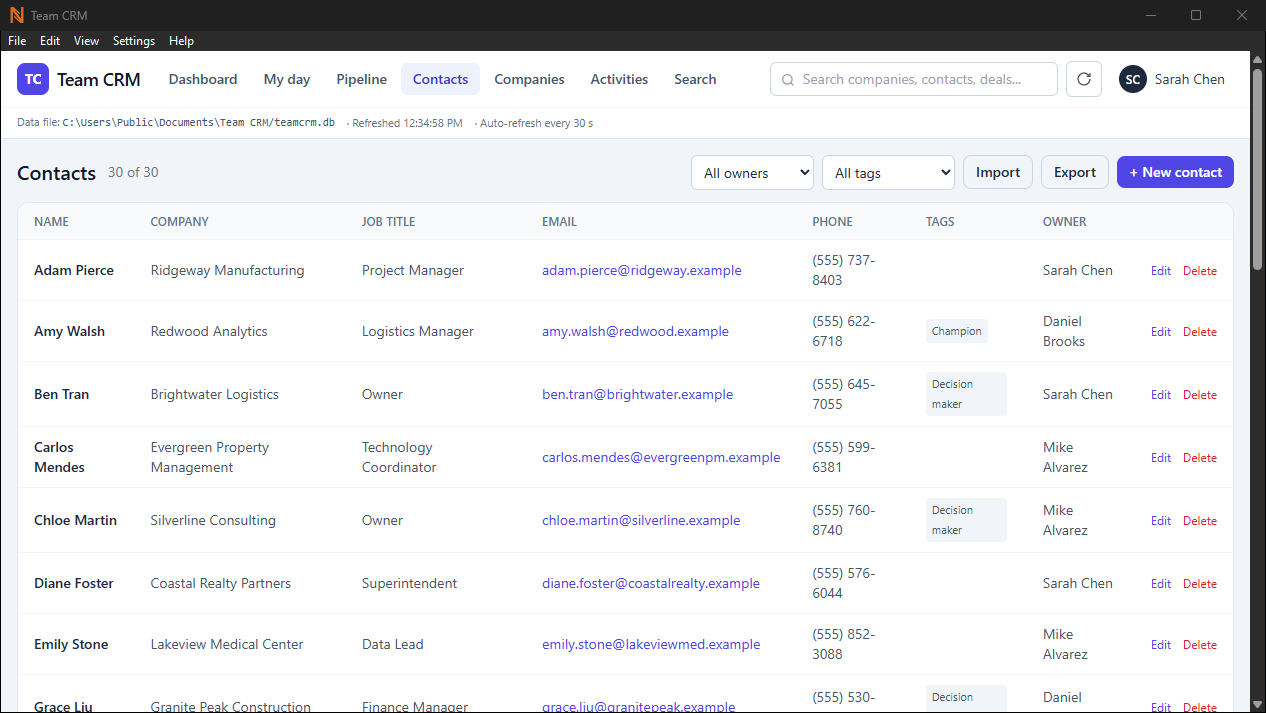Edit the Ben Tran contact
This screenshot has width=1266, height=713.
pyautogui.click(x=1160, y=395)
